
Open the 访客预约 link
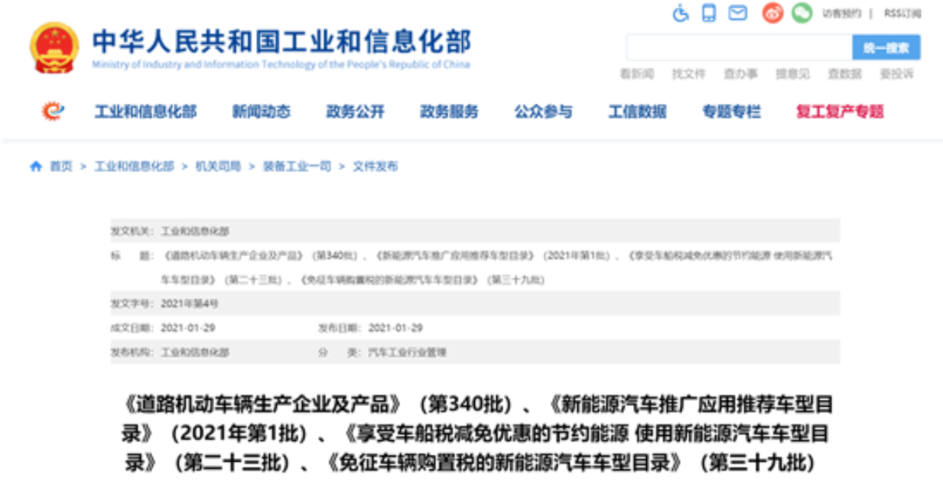841,13
